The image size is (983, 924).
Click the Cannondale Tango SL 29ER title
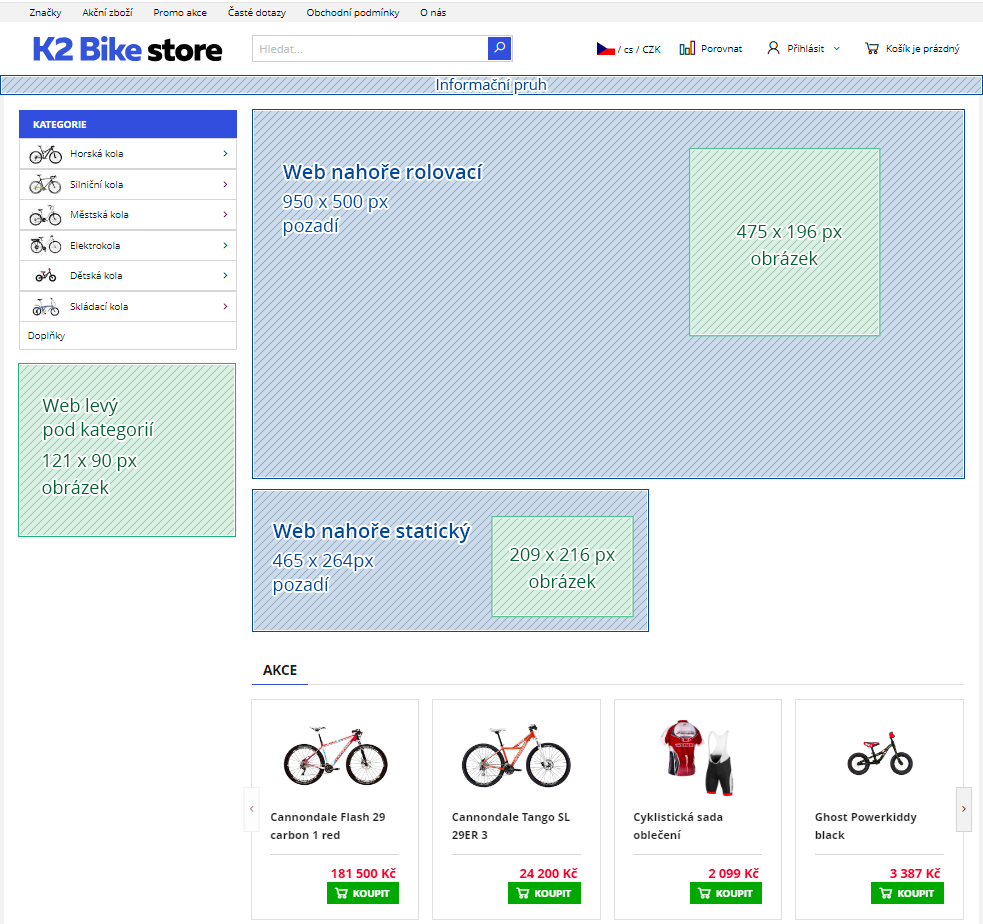(511, 826)
